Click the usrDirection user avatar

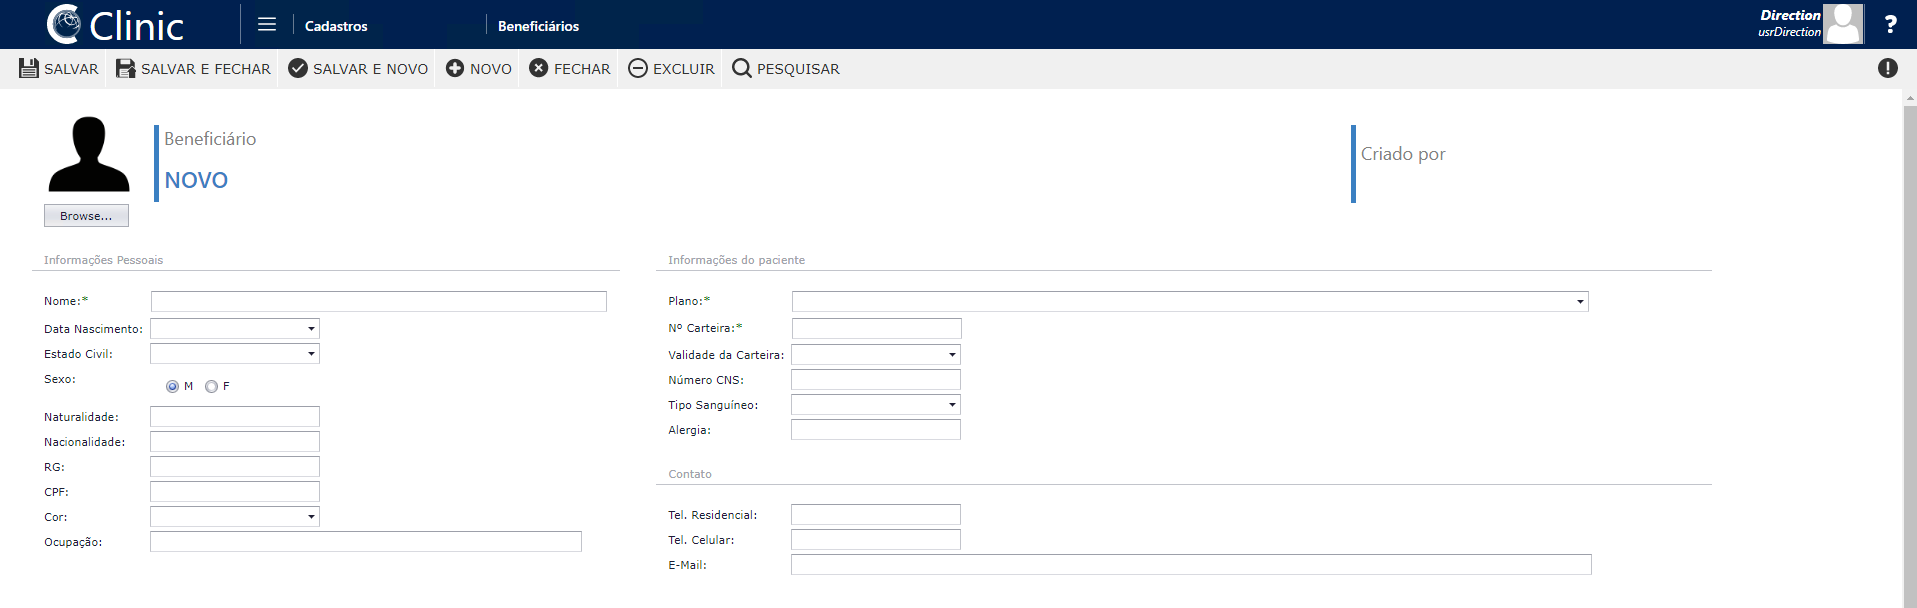[1843, 24]
